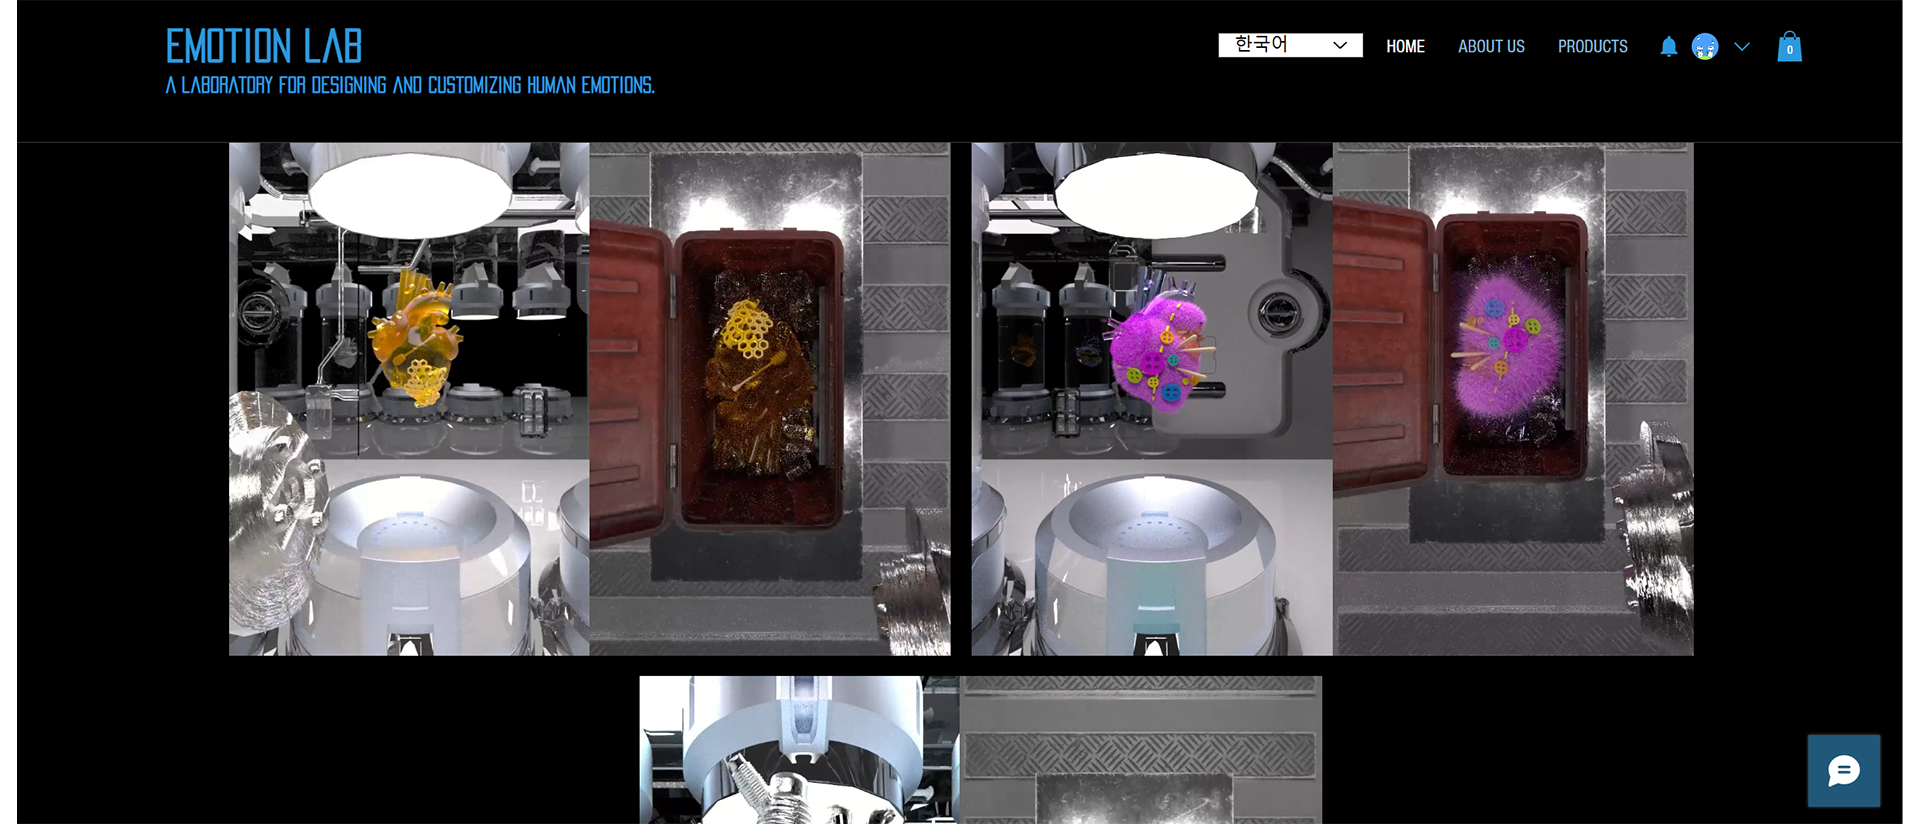Click the blue user avatar icon

[x=1705, y=47]
